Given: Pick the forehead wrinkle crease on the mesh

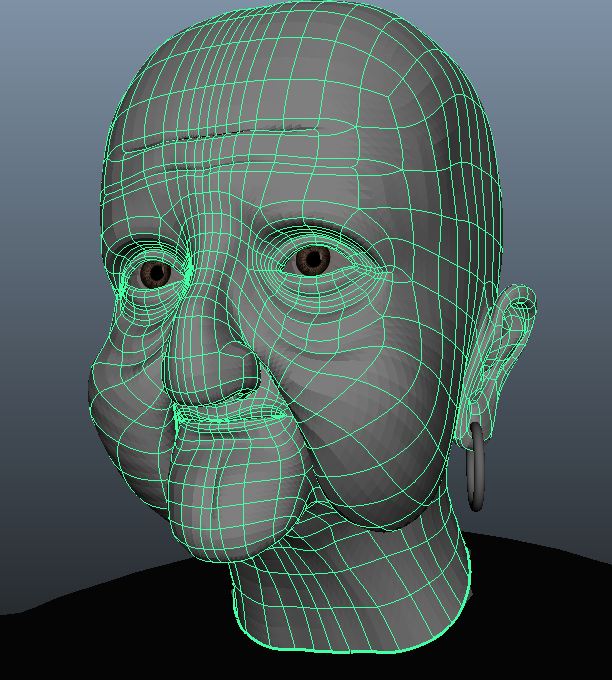Looking at the screenshot, I should [226, 134].
